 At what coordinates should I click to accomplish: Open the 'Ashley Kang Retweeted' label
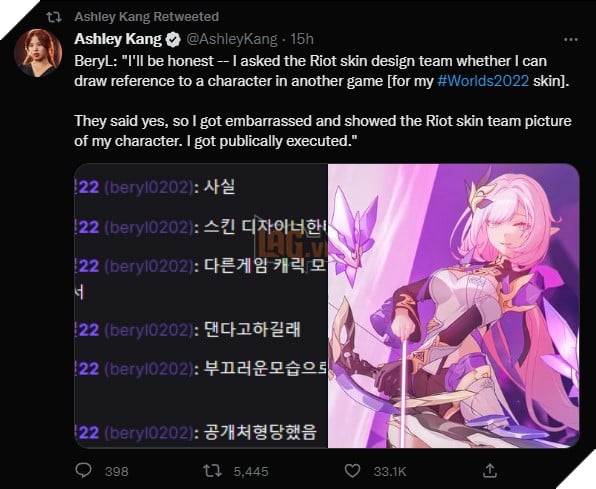147,17
